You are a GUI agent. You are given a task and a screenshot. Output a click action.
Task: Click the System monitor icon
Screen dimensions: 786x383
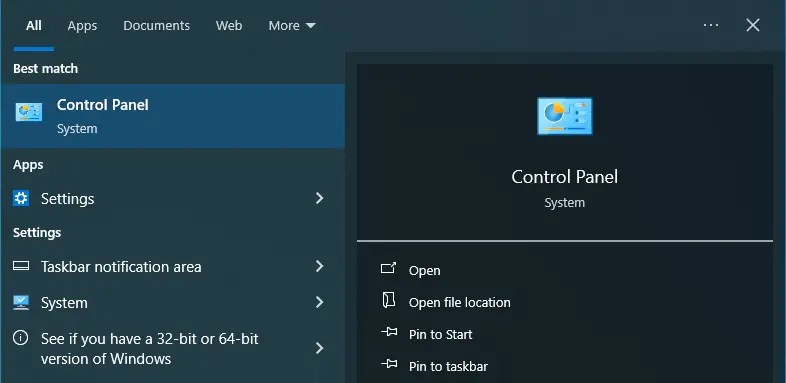pyautogui.click(x=21, y=302)
